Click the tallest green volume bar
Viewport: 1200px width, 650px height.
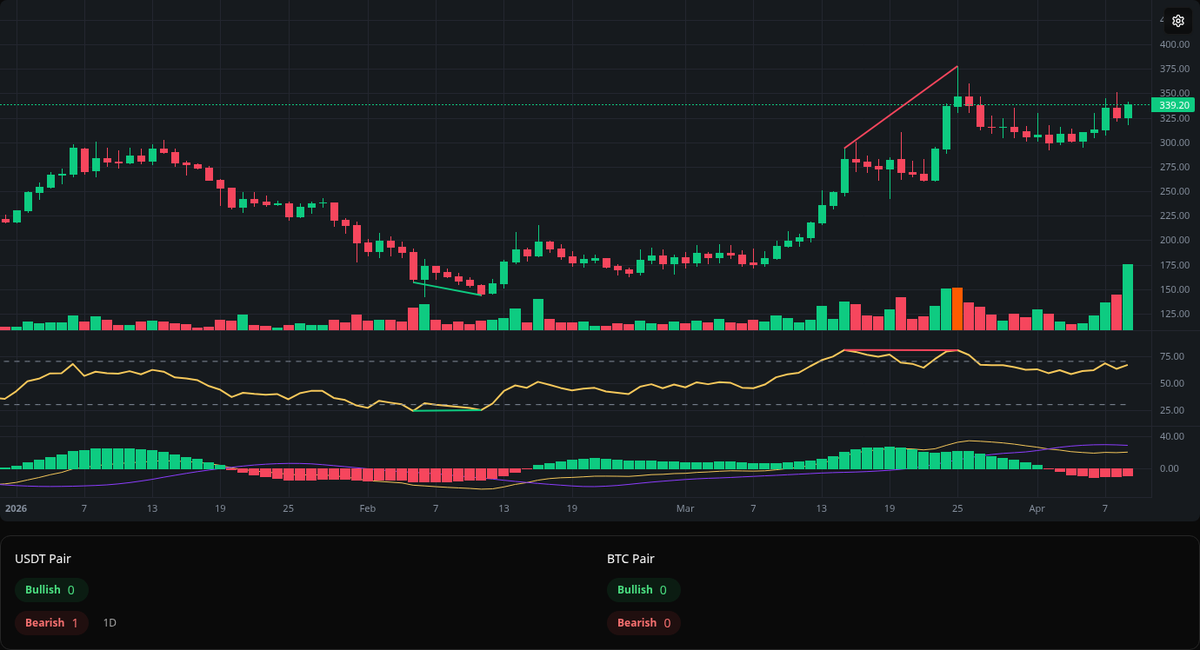(x=1128, y=297)
